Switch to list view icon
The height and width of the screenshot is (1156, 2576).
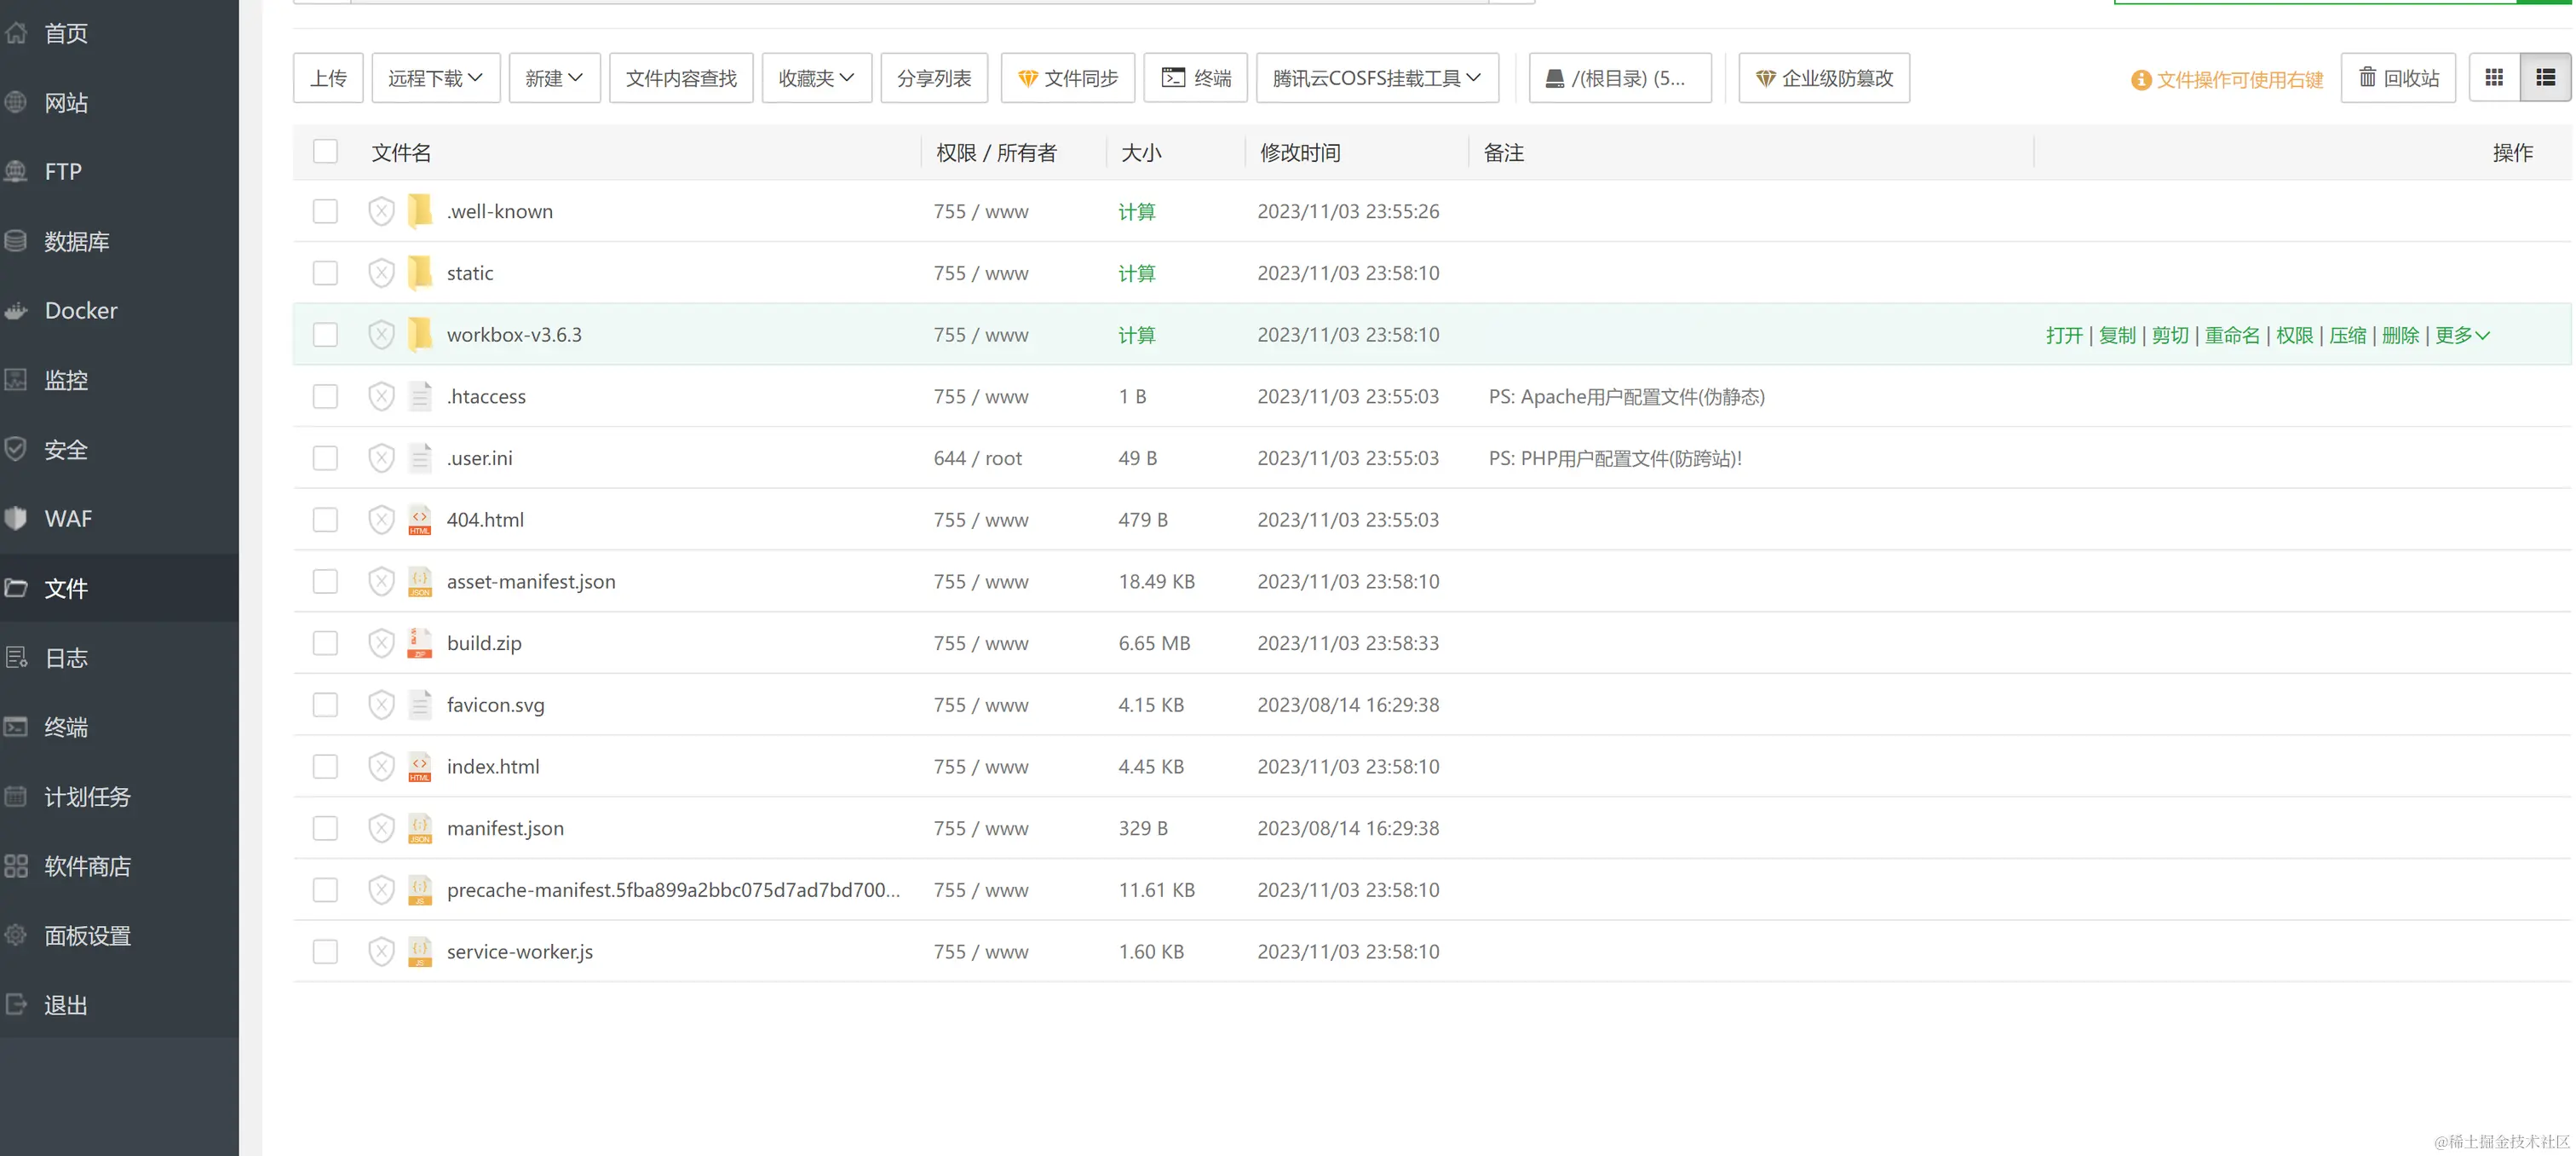point(2545,78)
